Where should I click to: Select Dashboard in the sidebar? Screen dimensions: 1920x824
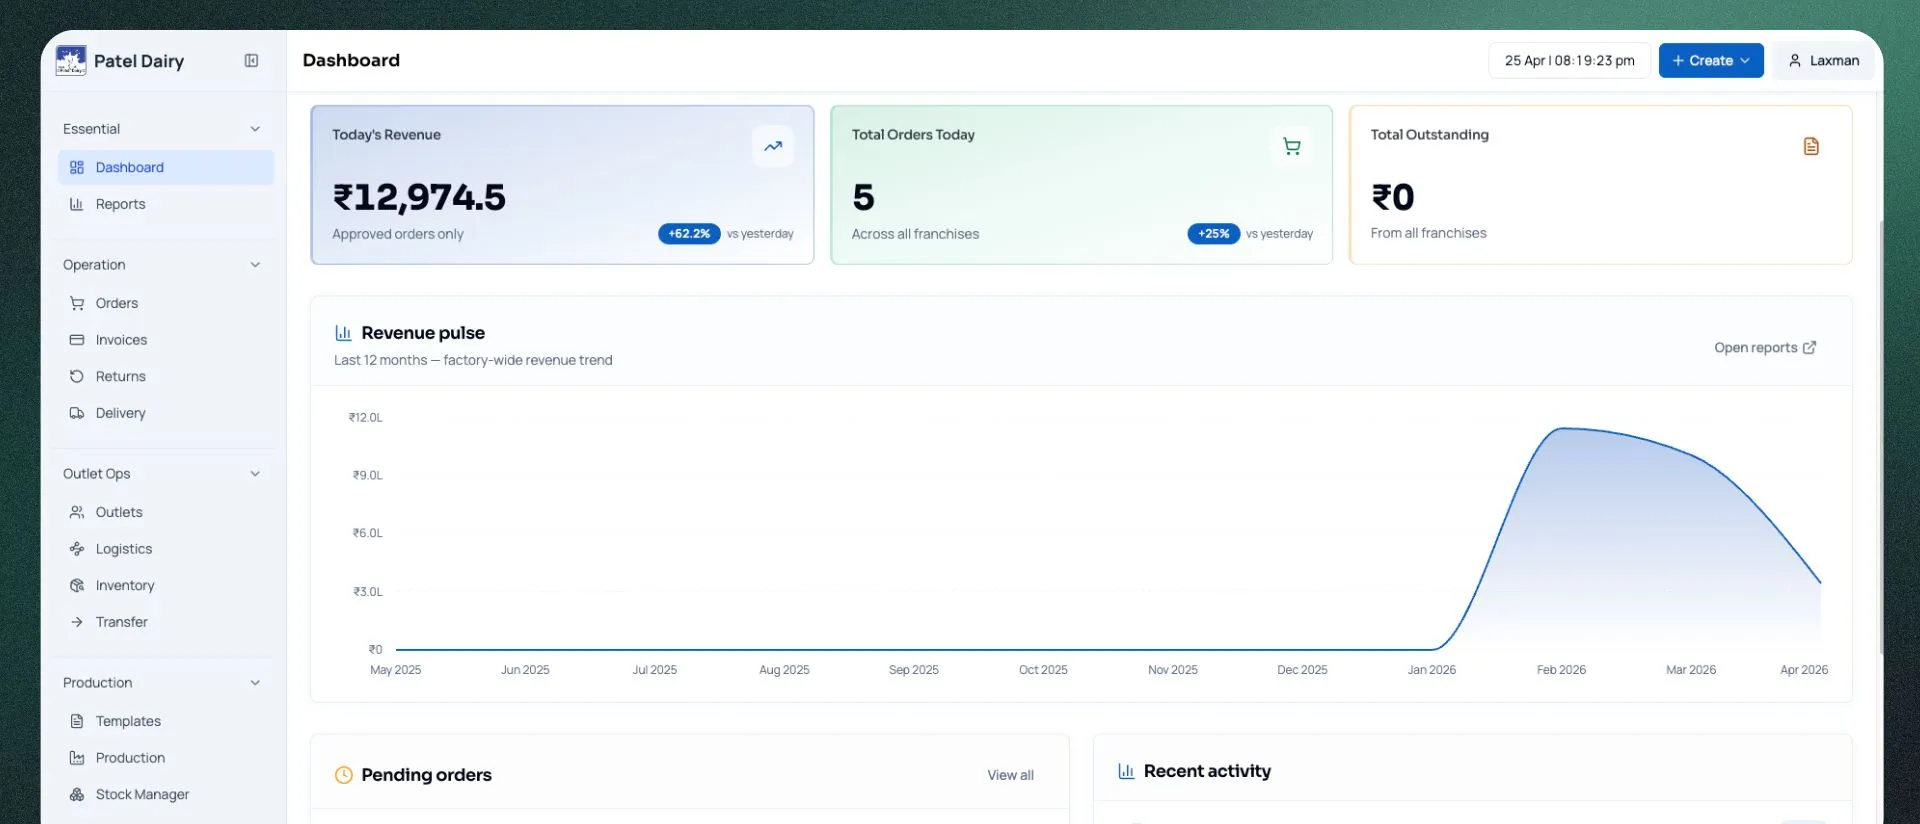coord(166,168)
